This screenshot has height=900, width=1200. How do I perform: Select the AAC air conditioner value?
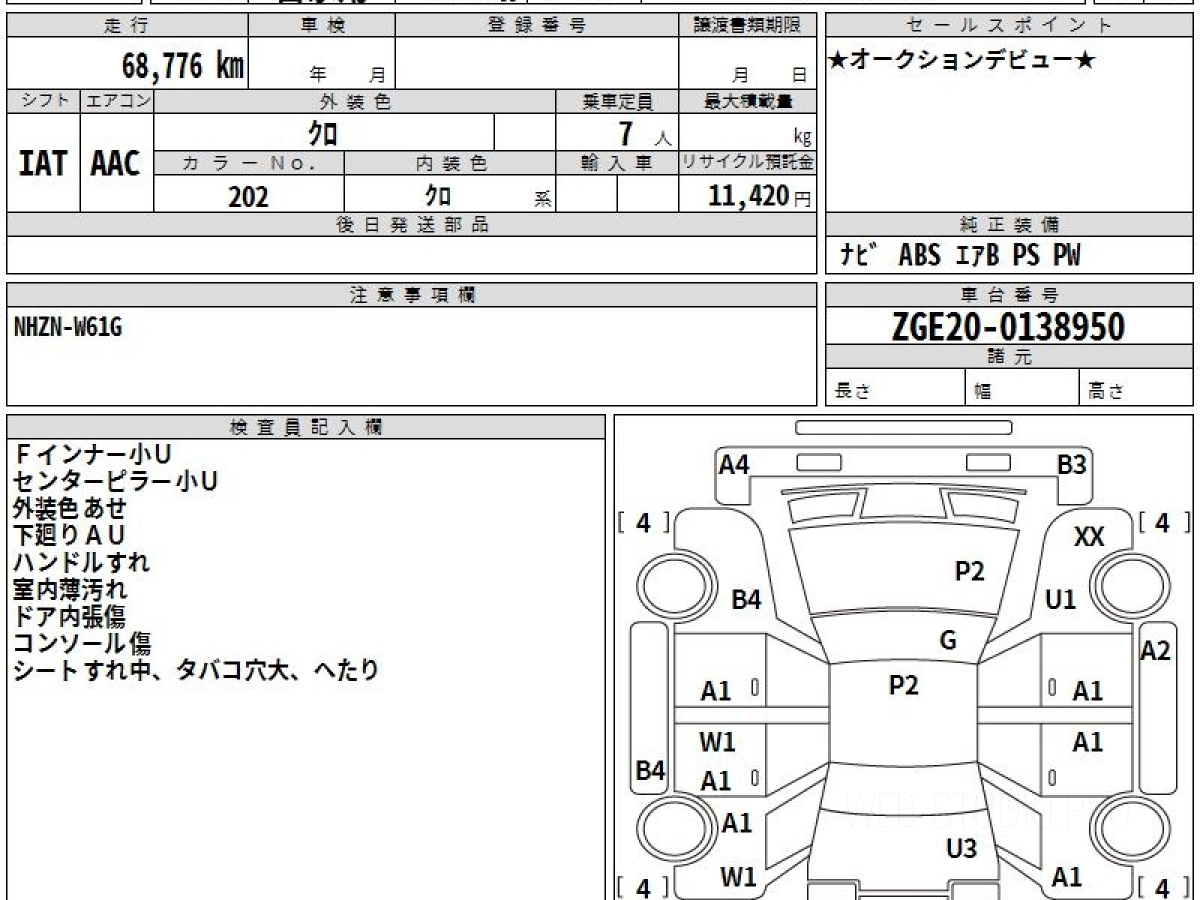116,164
